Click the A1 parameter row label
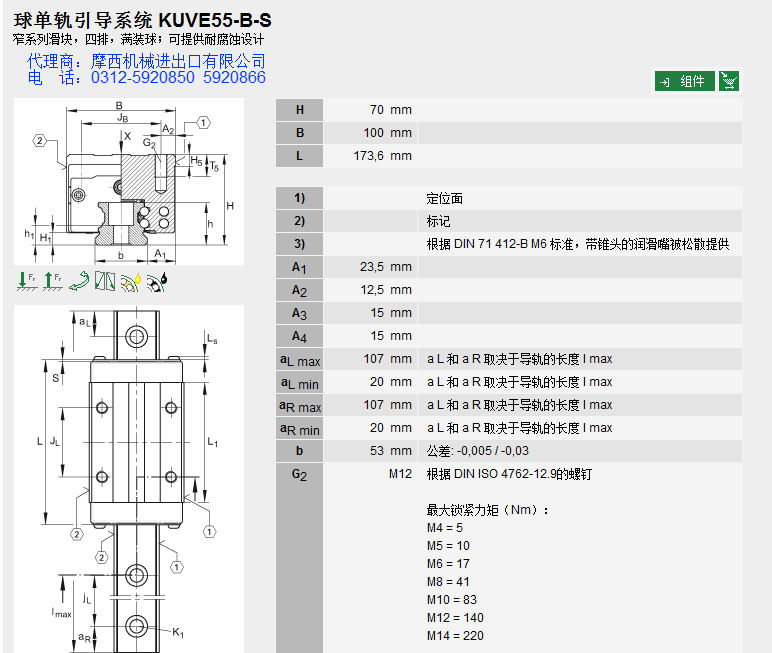 coord(299,267)
